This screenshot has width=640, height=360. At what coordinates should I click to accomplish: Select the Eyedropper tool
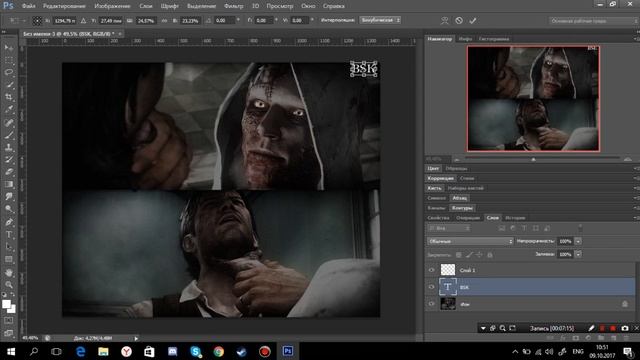tap(9, 109)
